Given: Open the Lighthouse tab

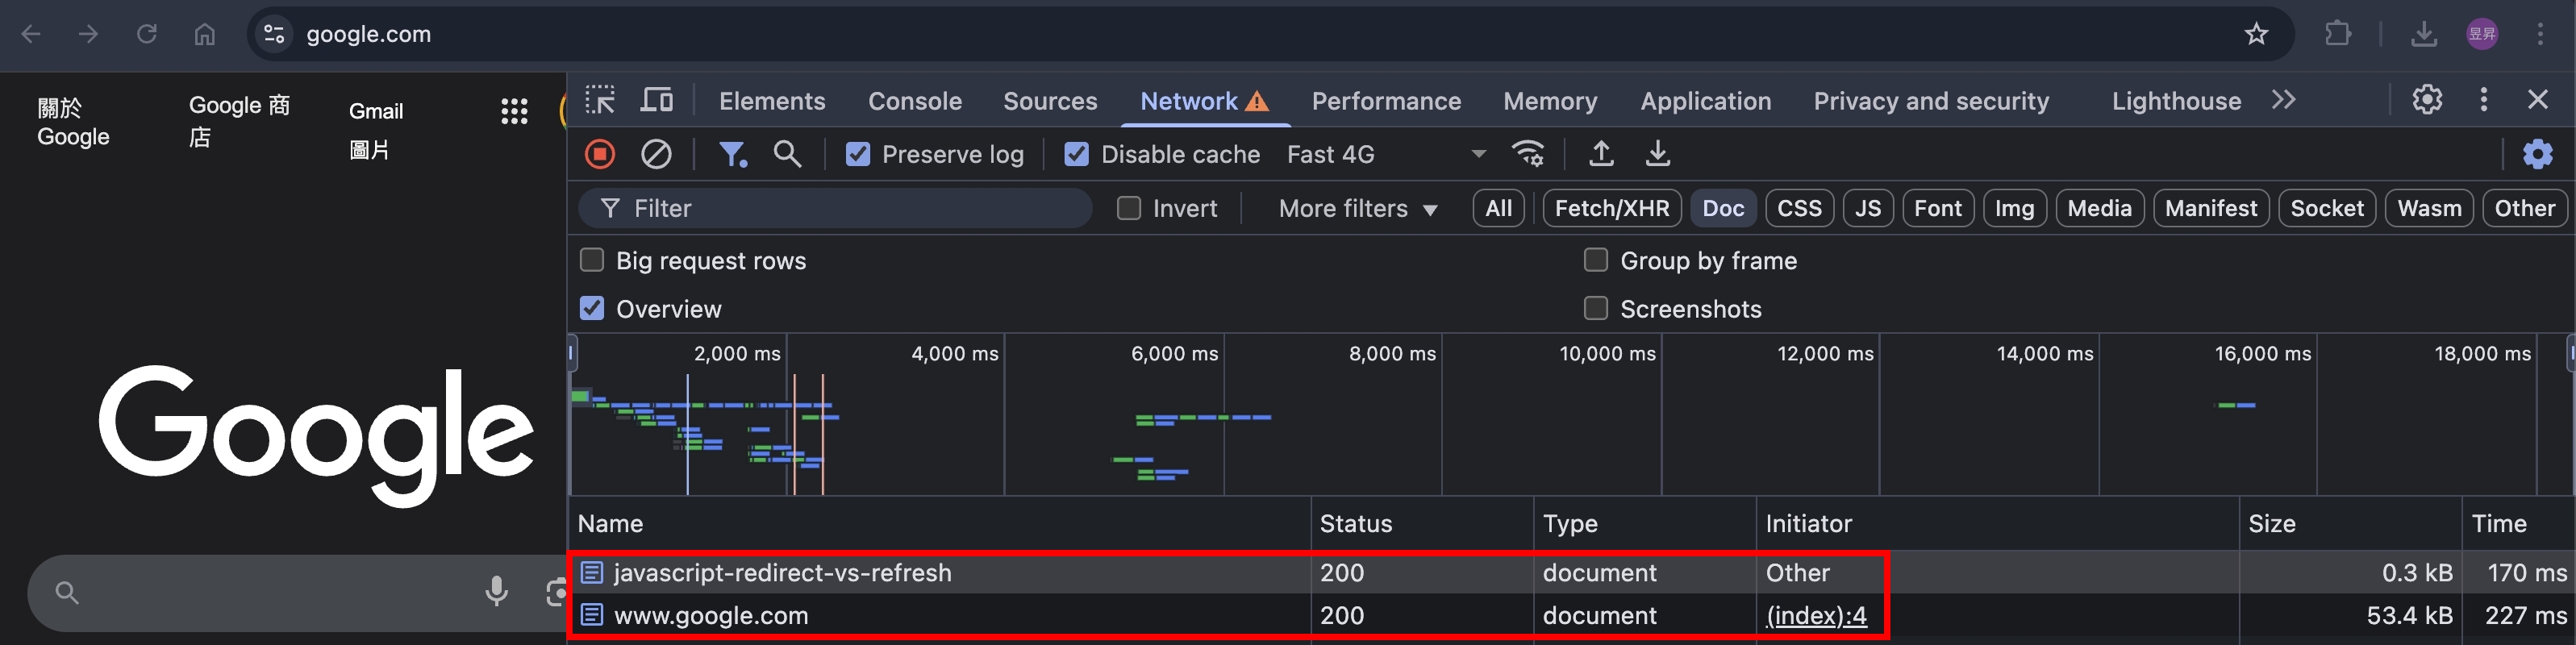Looking at the screenshot, I should point(2176,101).
